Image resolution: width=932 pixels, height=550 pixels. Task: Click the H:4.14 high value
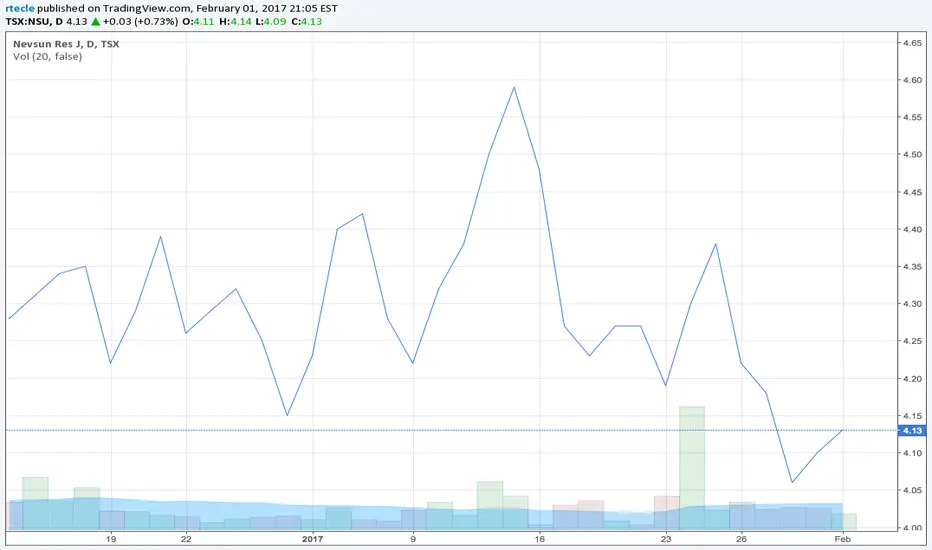(x=235, y=21)
